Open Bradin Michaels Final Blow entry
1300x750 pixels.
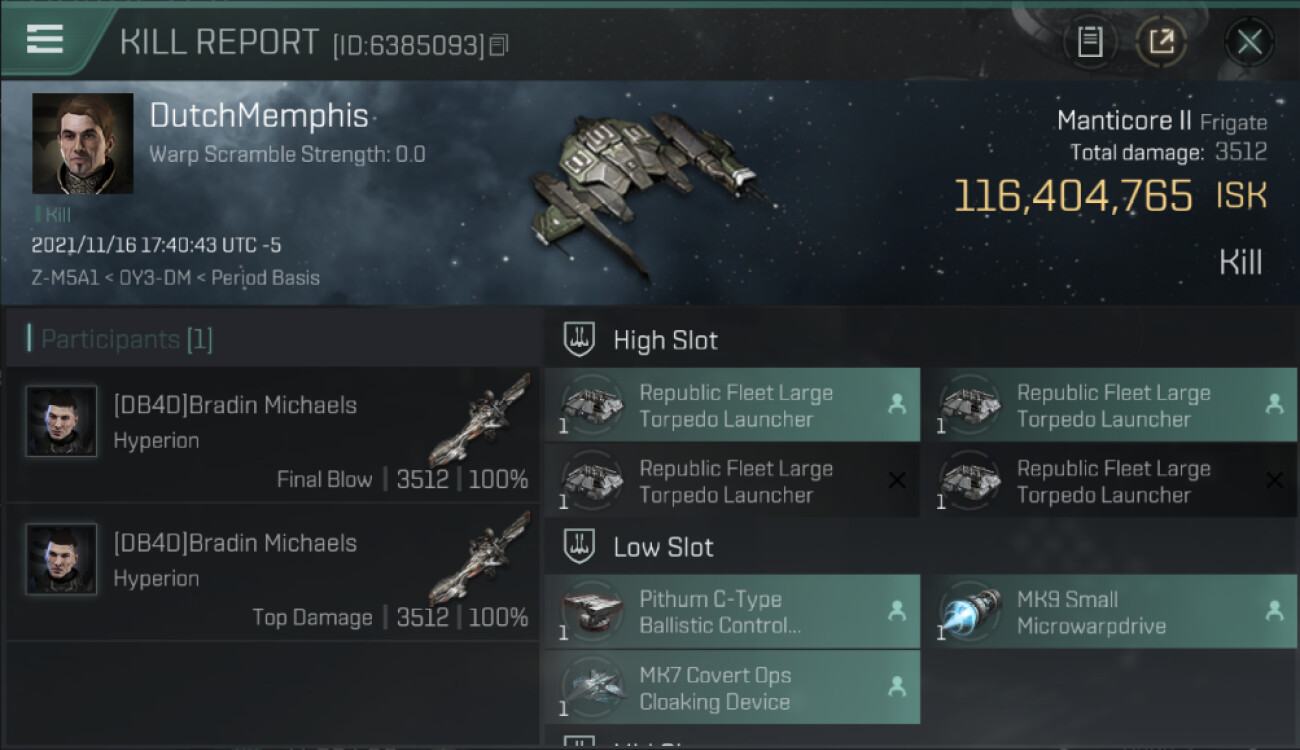[x=273, y=434]
